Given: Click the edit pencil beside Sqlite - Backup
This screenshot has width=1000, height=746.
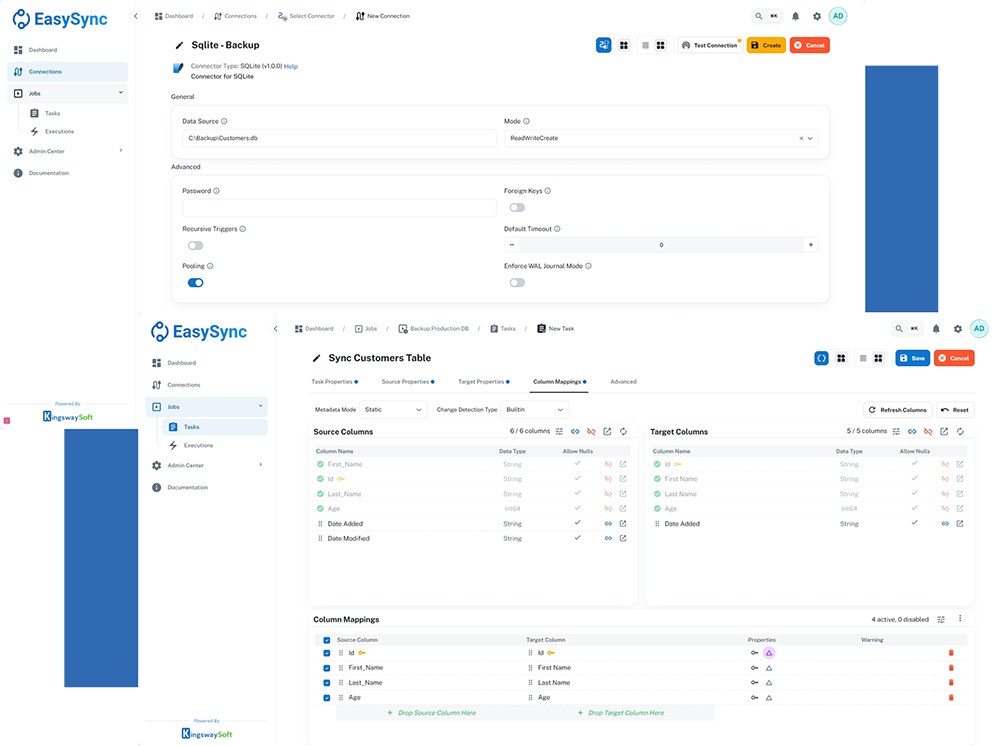Looking at the screenshot, I should click(x=179, y=45).
